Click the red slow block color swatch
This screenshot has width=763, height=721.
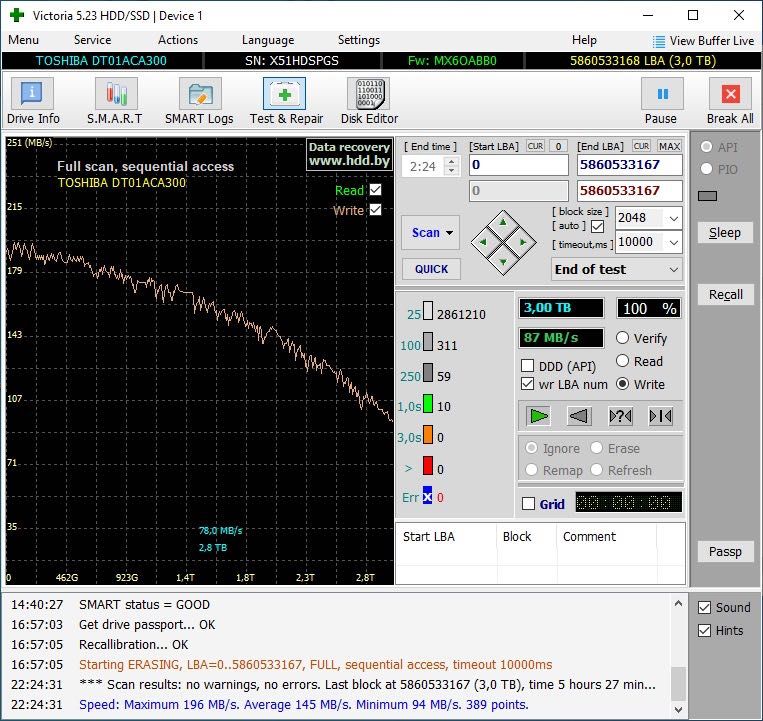point(428,466)
